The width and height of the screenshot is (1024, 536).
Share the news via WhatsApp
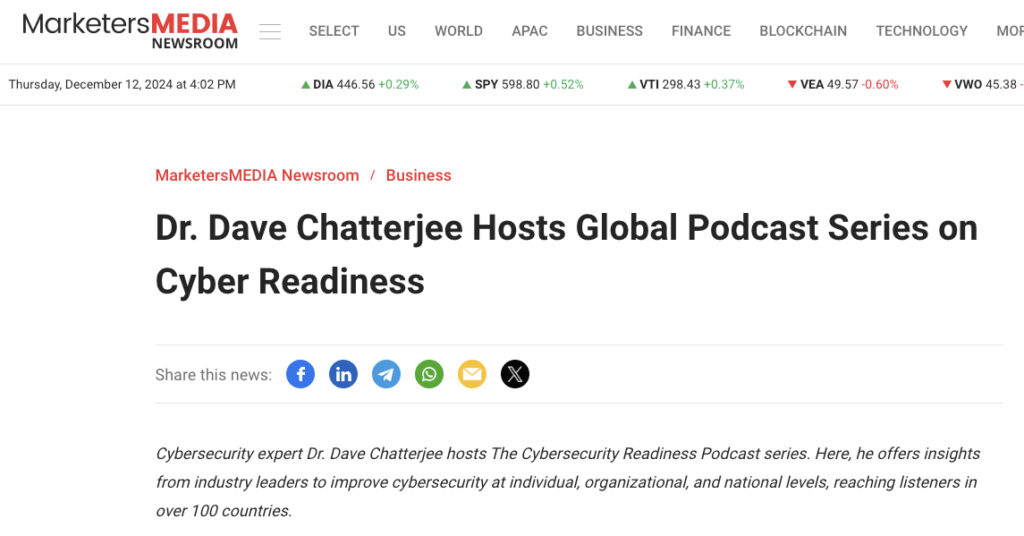[x=429, y=374]
